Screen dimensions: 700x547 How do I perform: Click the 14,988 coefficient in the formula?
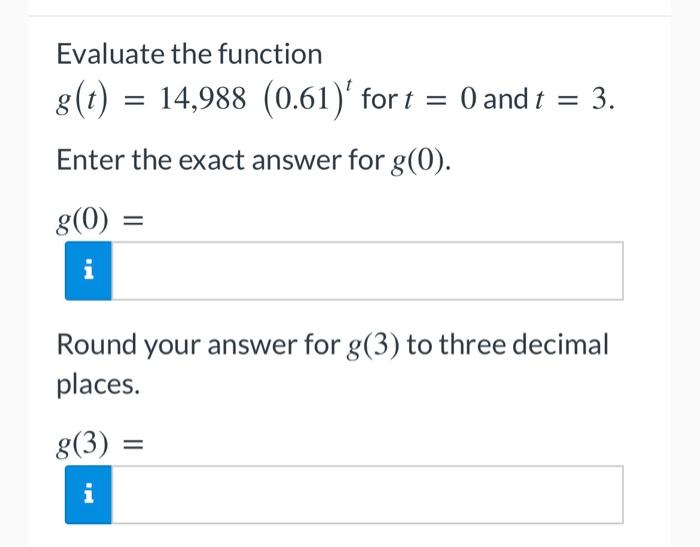click(x=203, y=98)
